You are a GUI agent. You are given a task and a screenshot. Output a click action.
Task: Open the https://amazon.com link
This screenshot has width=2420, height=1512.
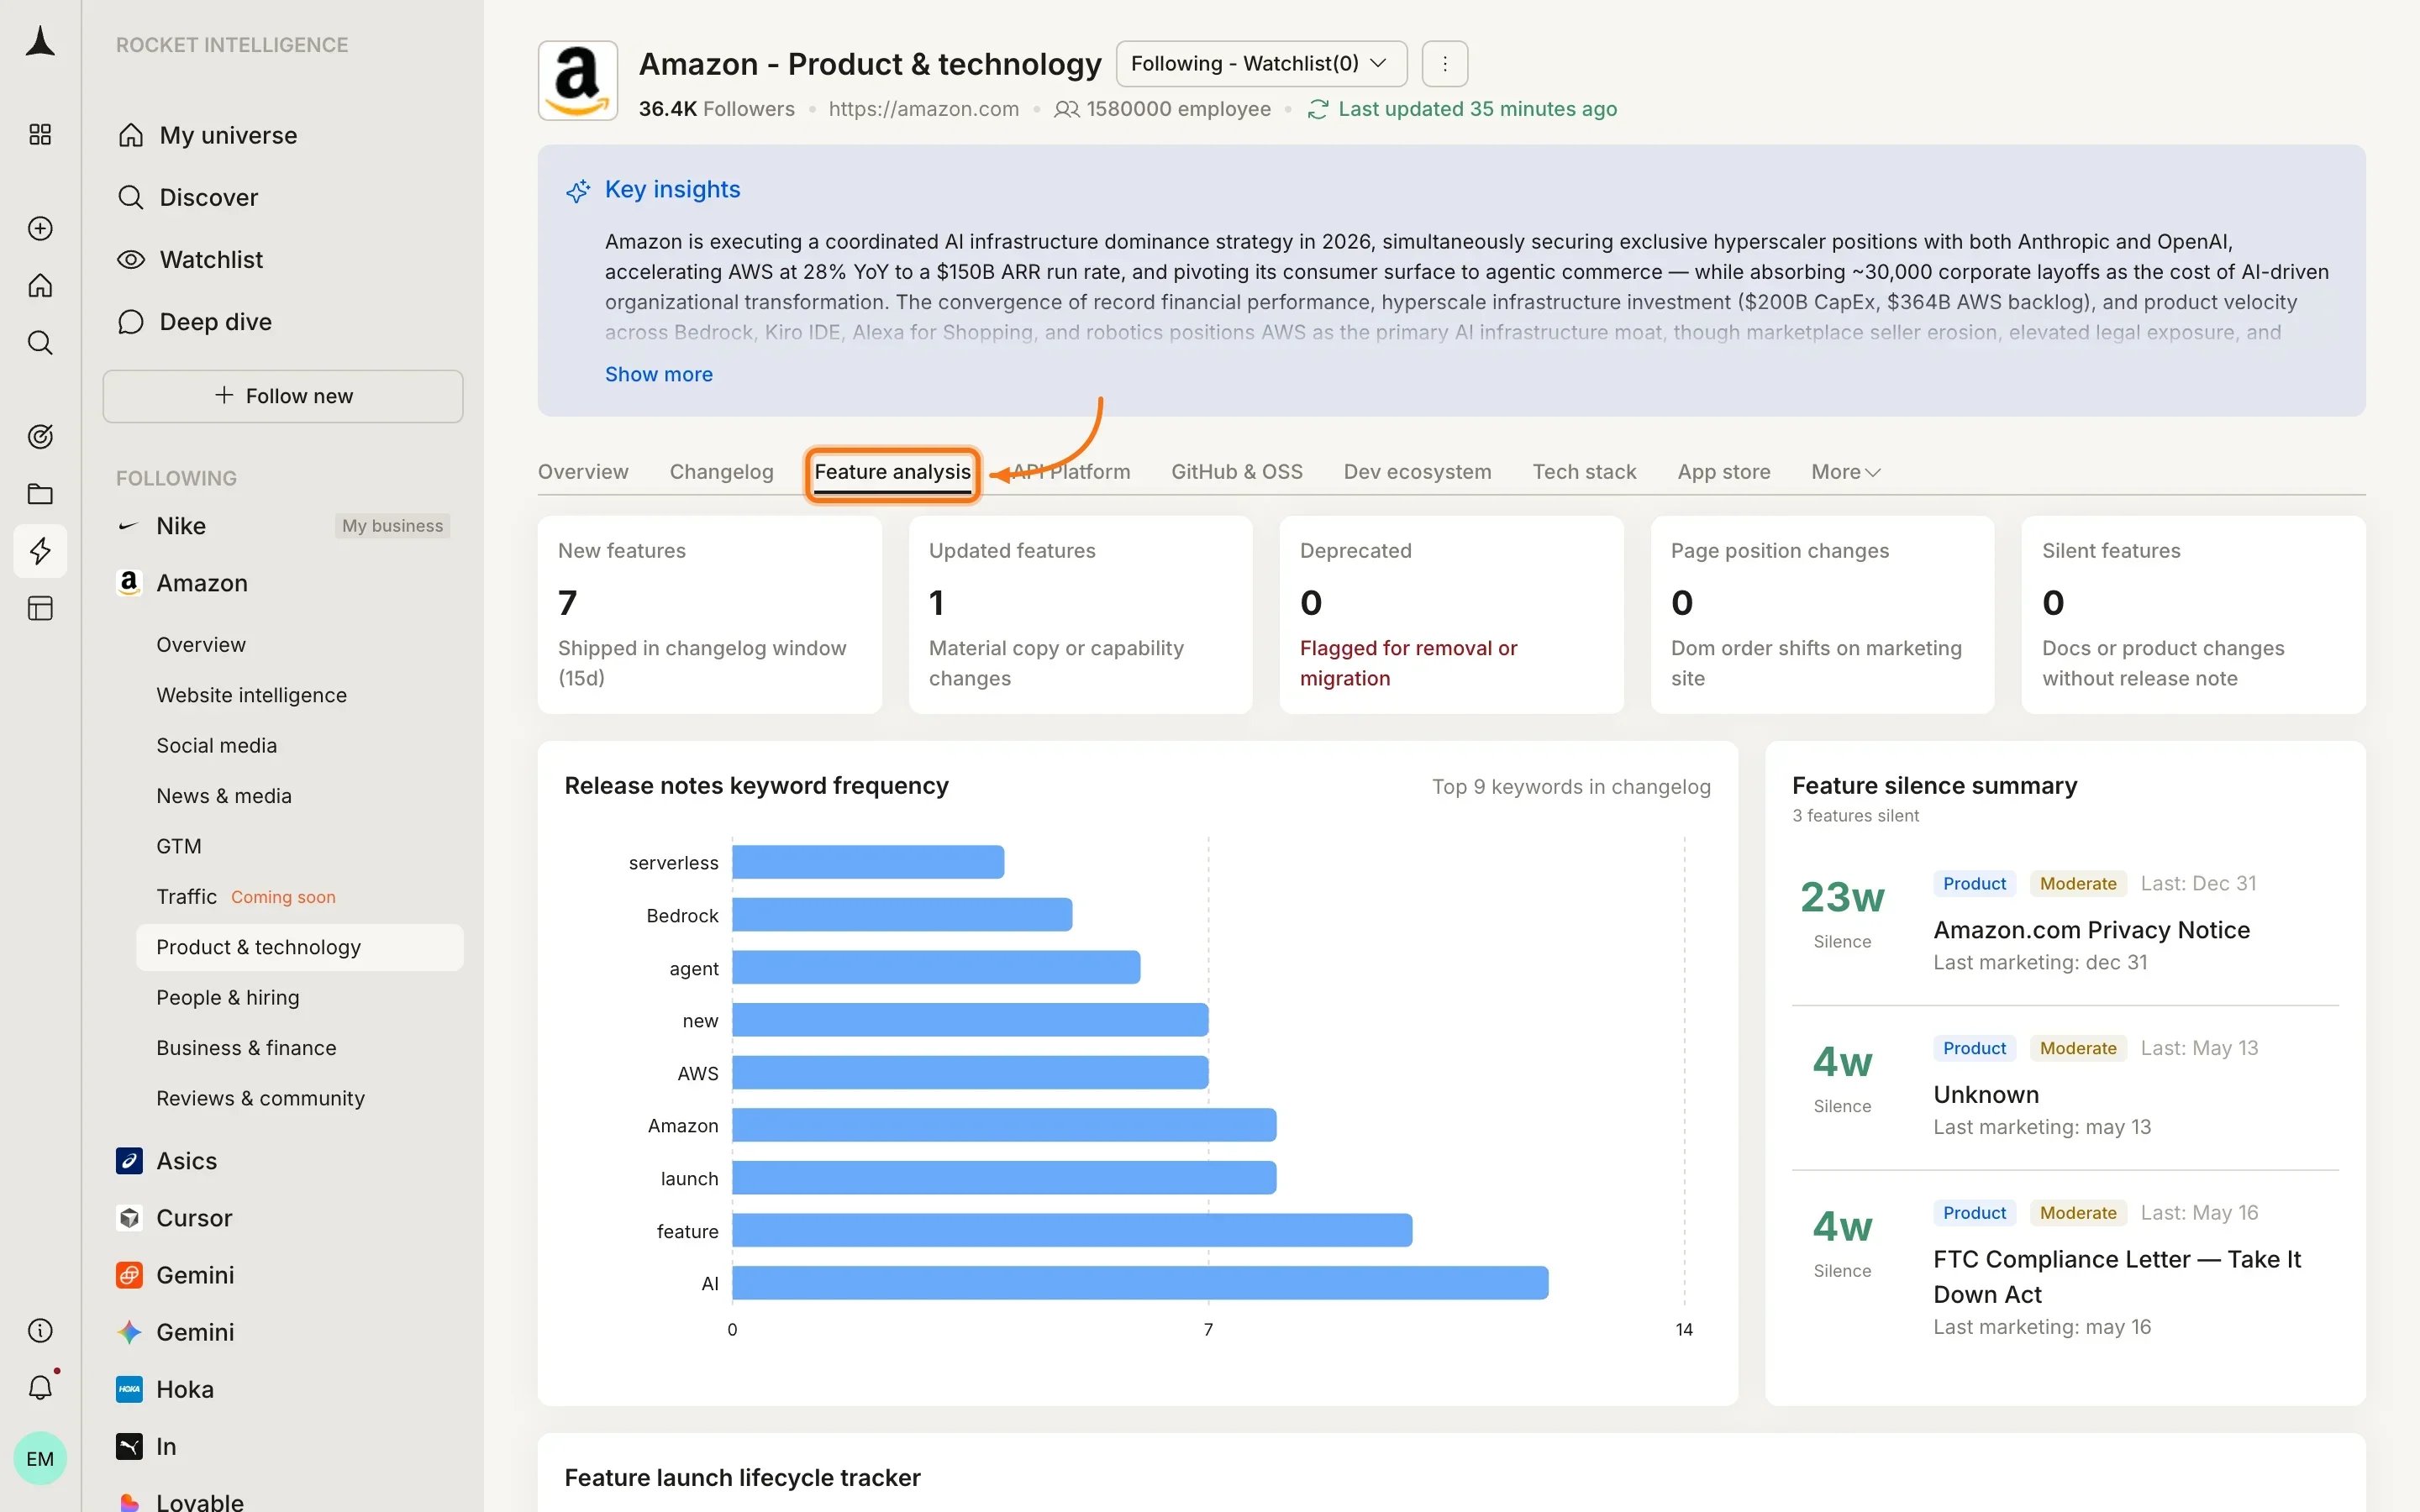click(923, 109)
